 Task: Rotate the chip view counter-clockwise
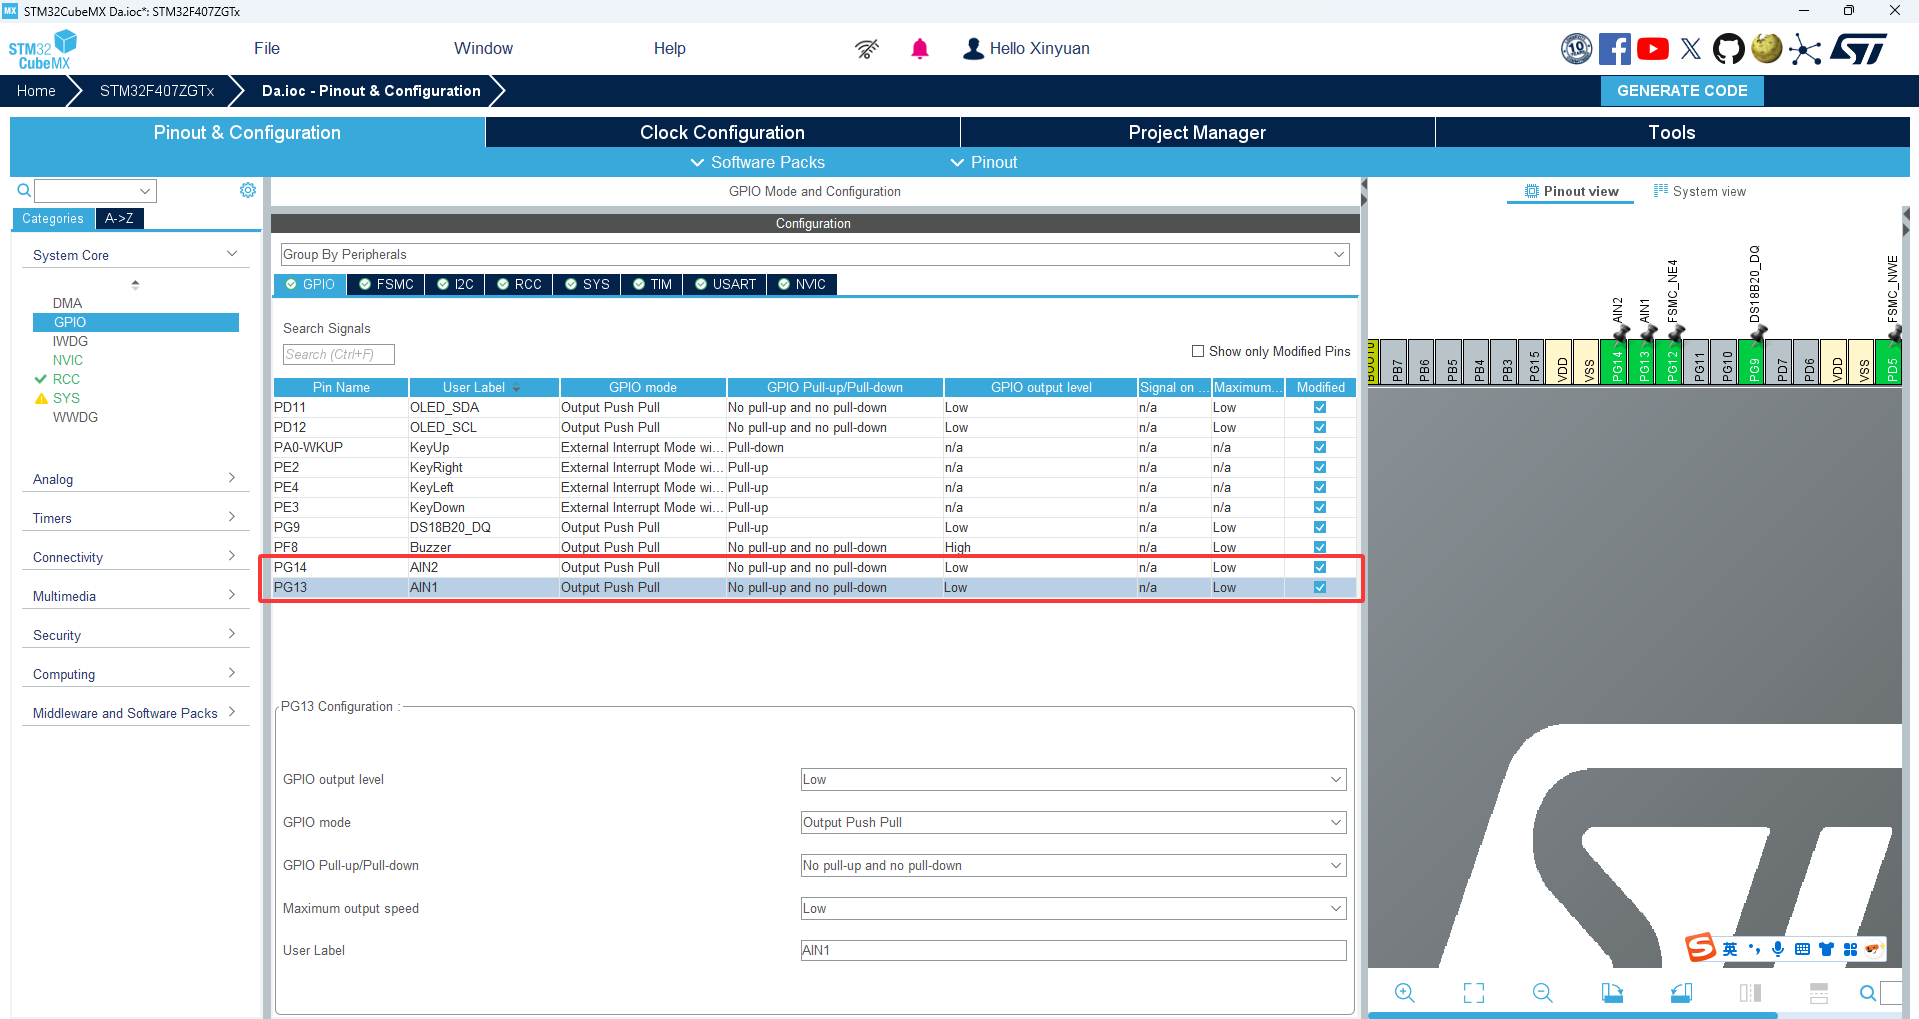[1681, 993]
